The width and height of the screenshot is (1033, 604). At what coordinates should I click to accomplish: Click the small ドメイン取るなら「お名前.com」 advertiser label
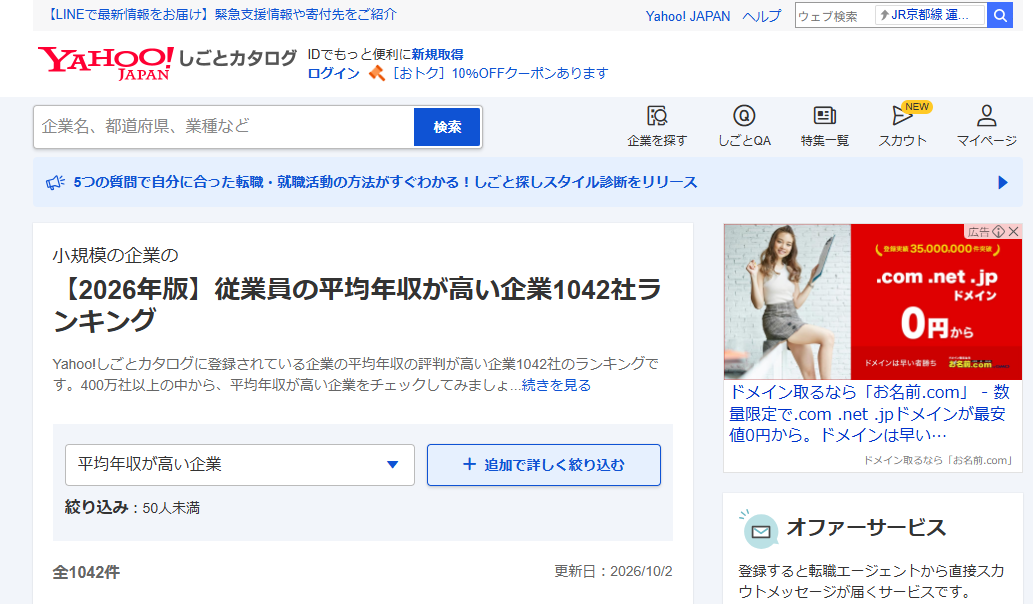[x=938, y=460]
